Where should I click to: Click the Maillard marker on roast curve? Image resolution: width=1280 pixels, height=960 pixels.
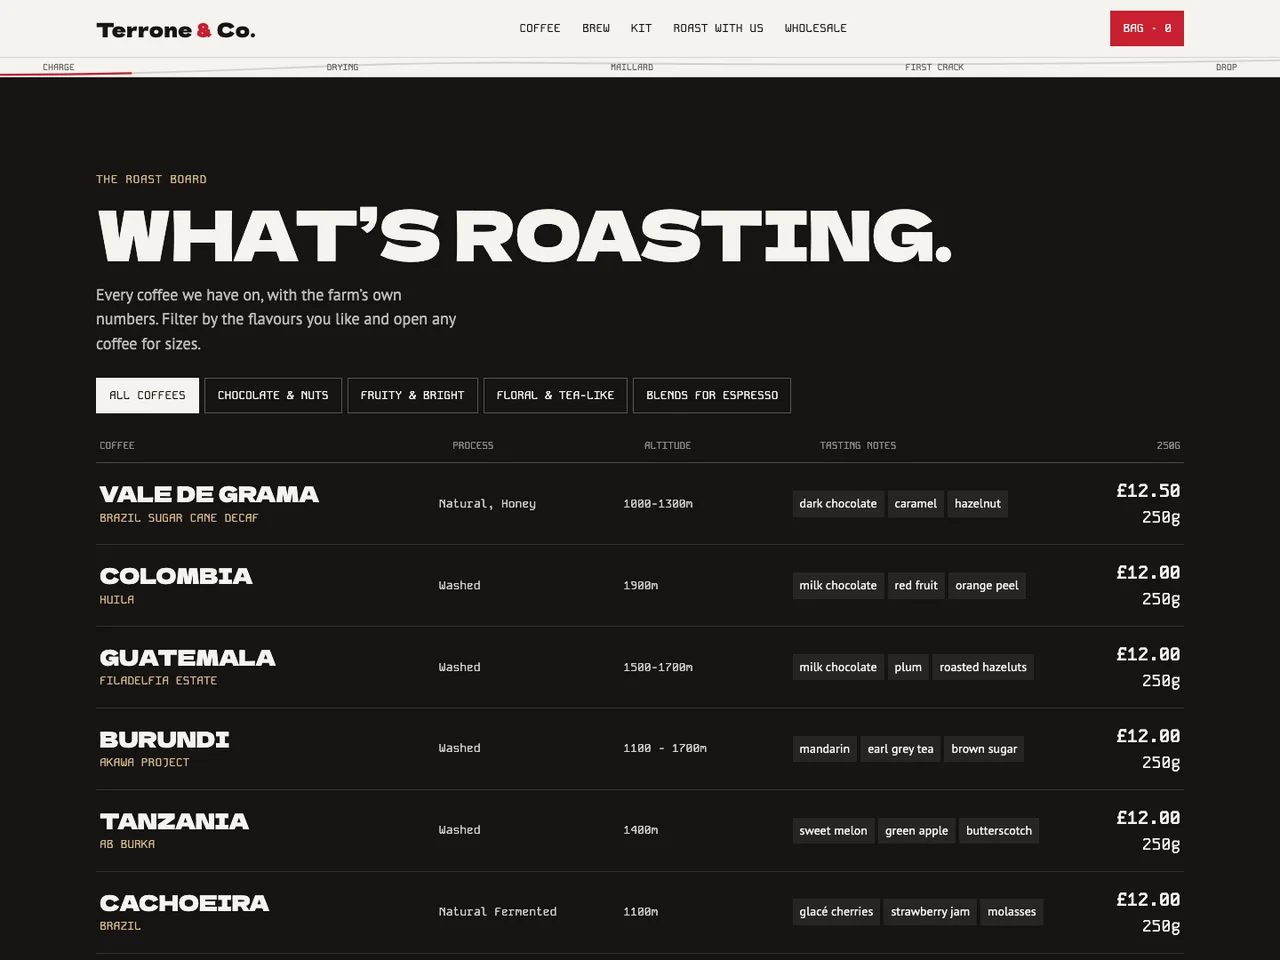tap(632, 67)
